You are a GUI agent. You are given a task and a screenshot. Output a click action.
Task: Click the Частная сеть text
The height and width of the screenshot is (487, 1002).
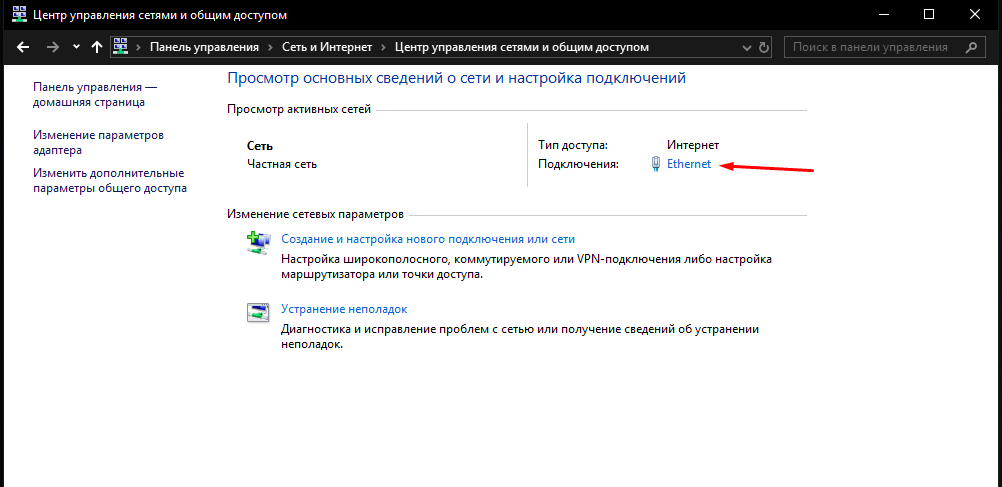[x=282, y=164]
